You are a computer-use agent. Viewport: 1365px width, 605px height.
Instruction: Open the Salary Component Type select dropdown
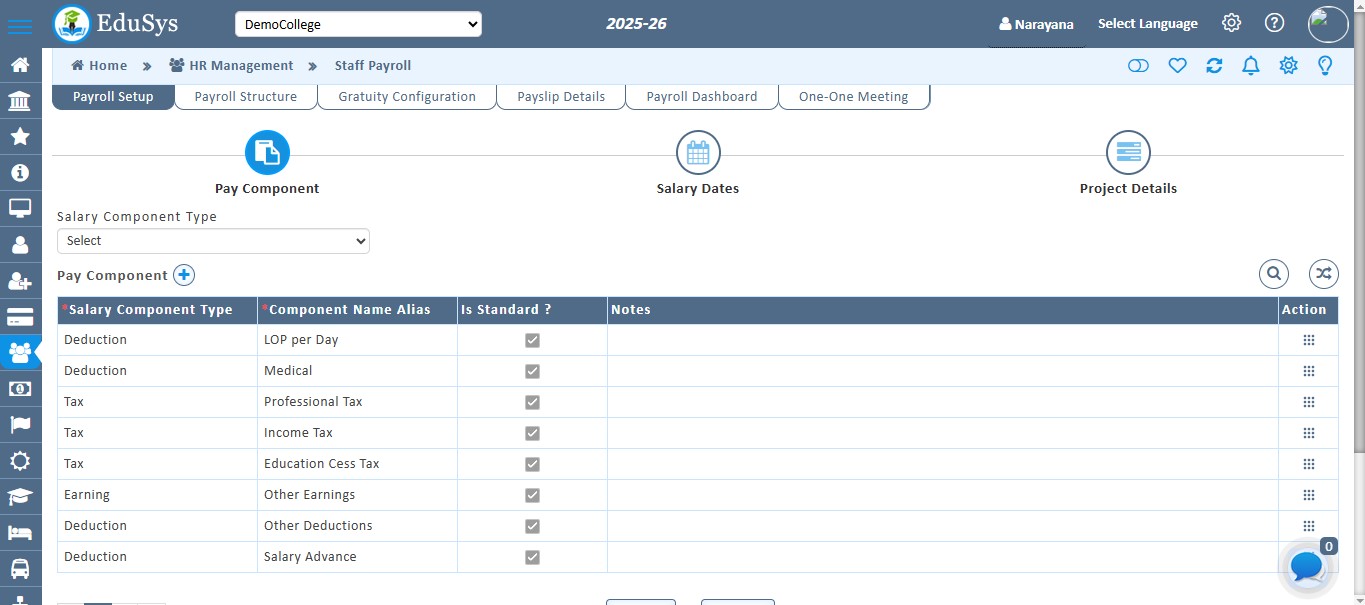(x=213, y=240)
